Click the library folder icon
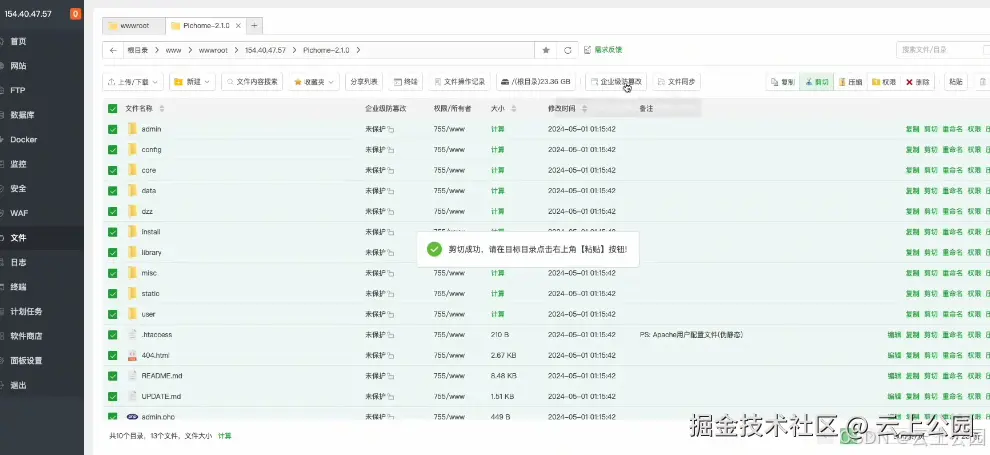Image resolution: width=990 pixels, height=455 pixels. click(x=132, y=252)
